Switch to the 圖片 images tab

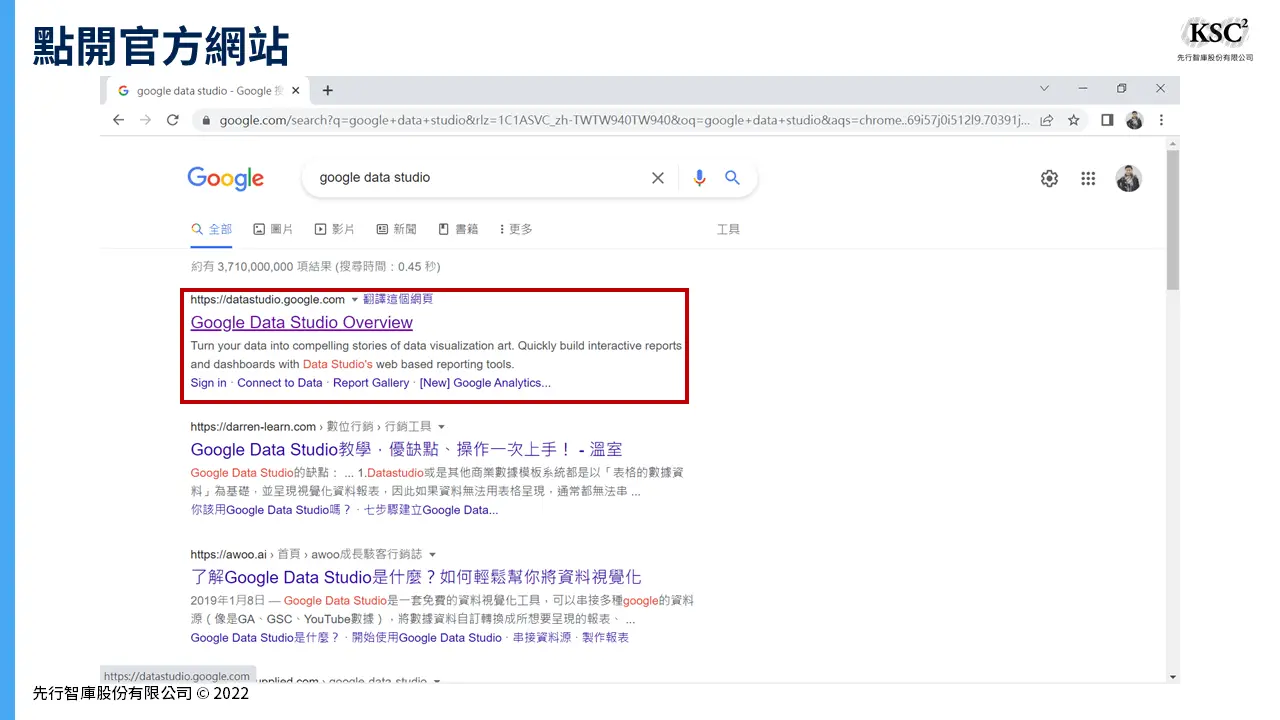coord(273,229)
